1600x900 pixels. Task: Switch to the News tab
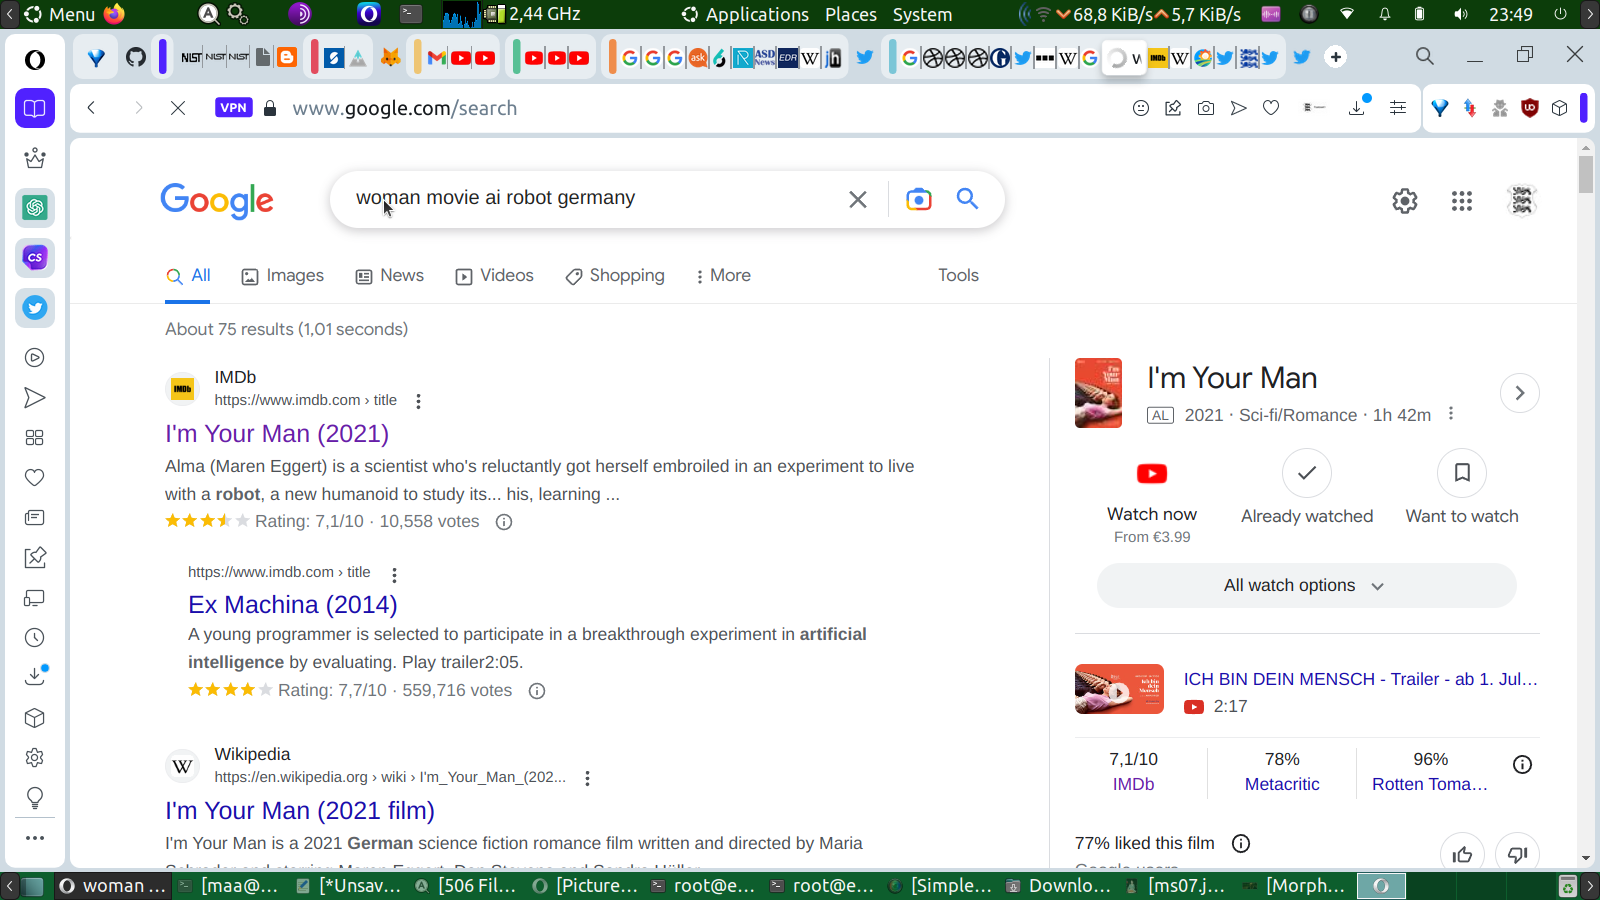[x=390, y=276]
